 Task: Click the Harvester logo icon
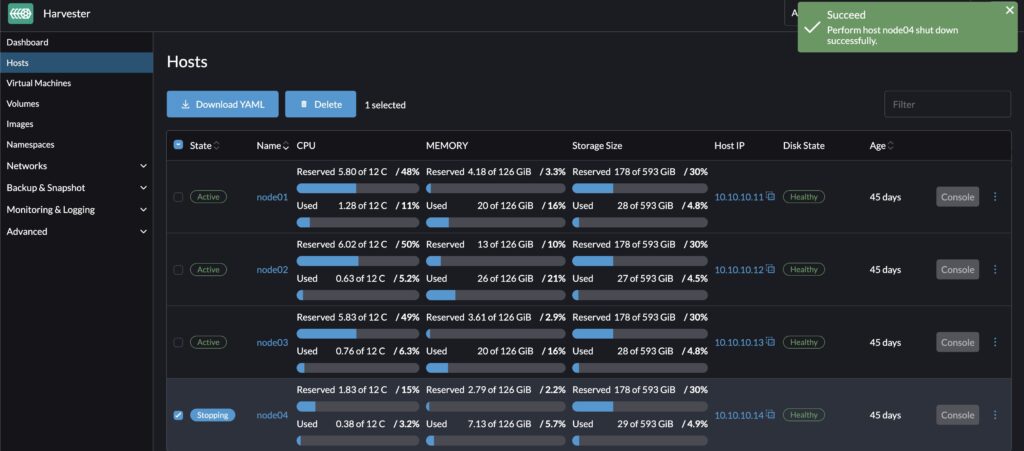tap(21, 14)
